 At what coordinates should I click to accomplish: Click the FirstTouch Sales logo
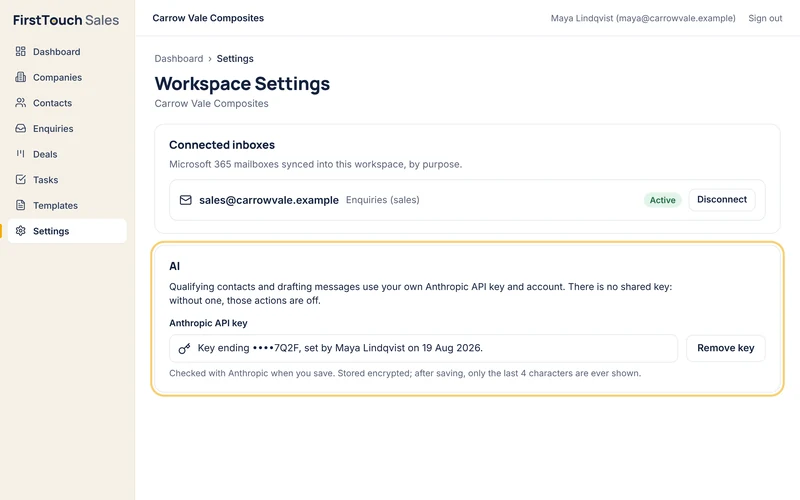point(66,20)
